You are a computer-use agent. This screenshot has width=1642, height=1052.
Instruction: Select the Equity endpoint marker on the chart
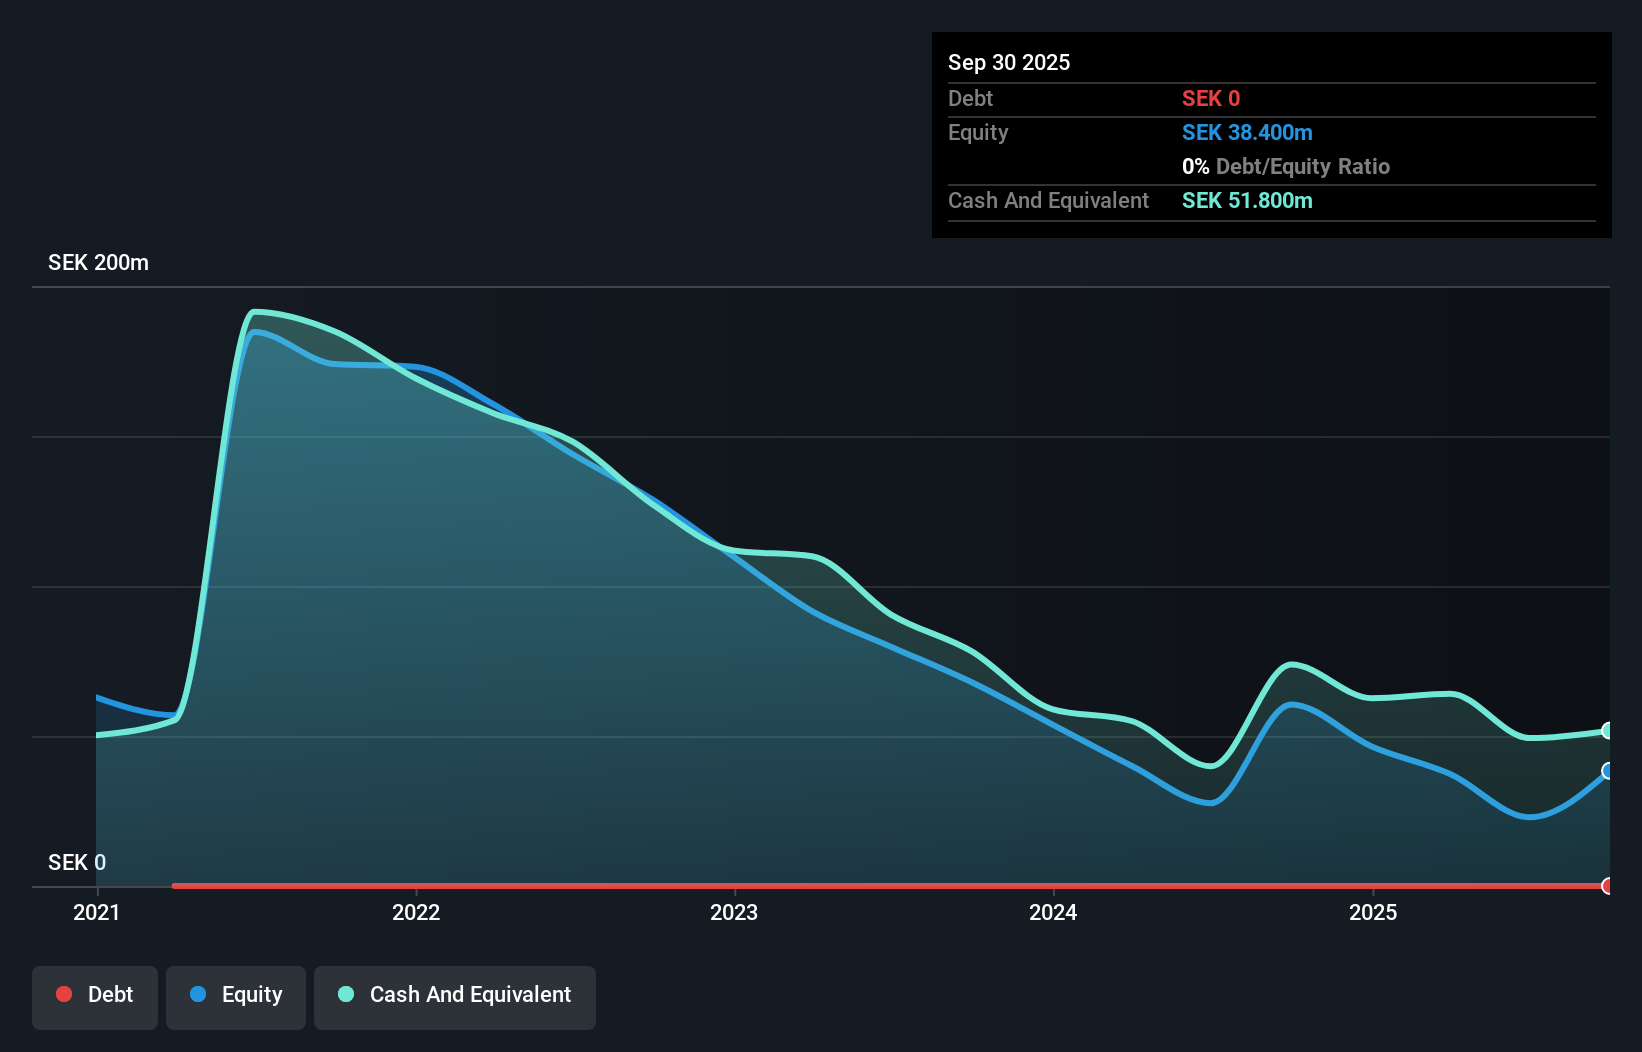(x=1606, y=771)
